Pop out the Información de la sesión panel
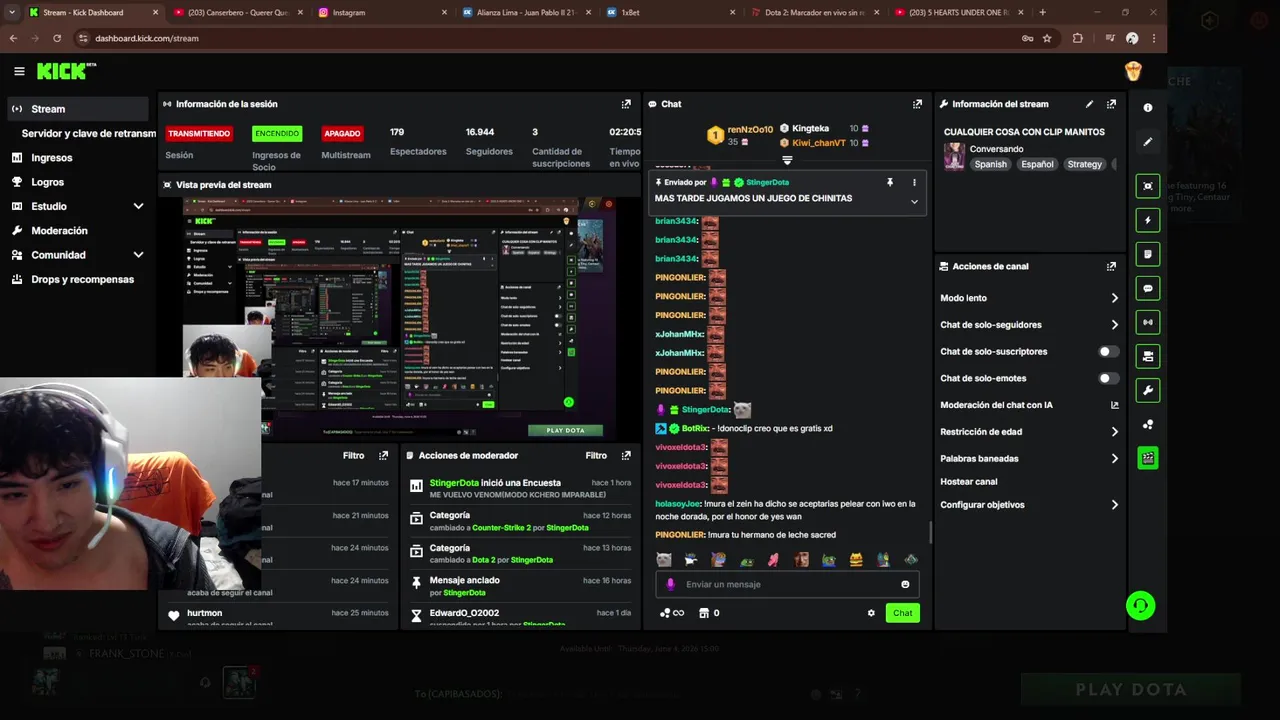 coord(626,104)
